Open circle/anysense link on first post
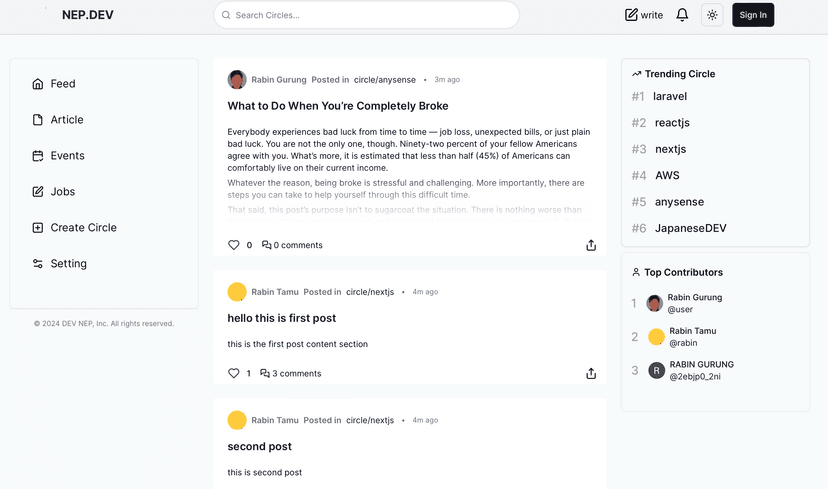The width and height of the screenshot is (828, 489). (x=385, y=80)
